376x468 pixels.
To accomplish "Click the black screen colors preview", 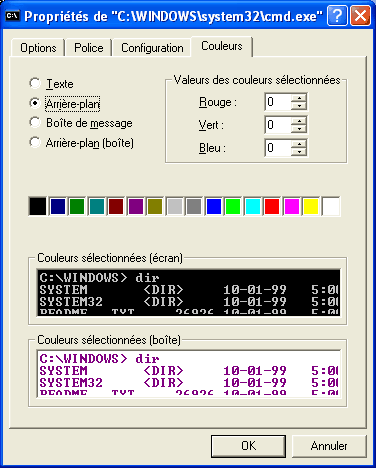I will (x=189, y=292).
